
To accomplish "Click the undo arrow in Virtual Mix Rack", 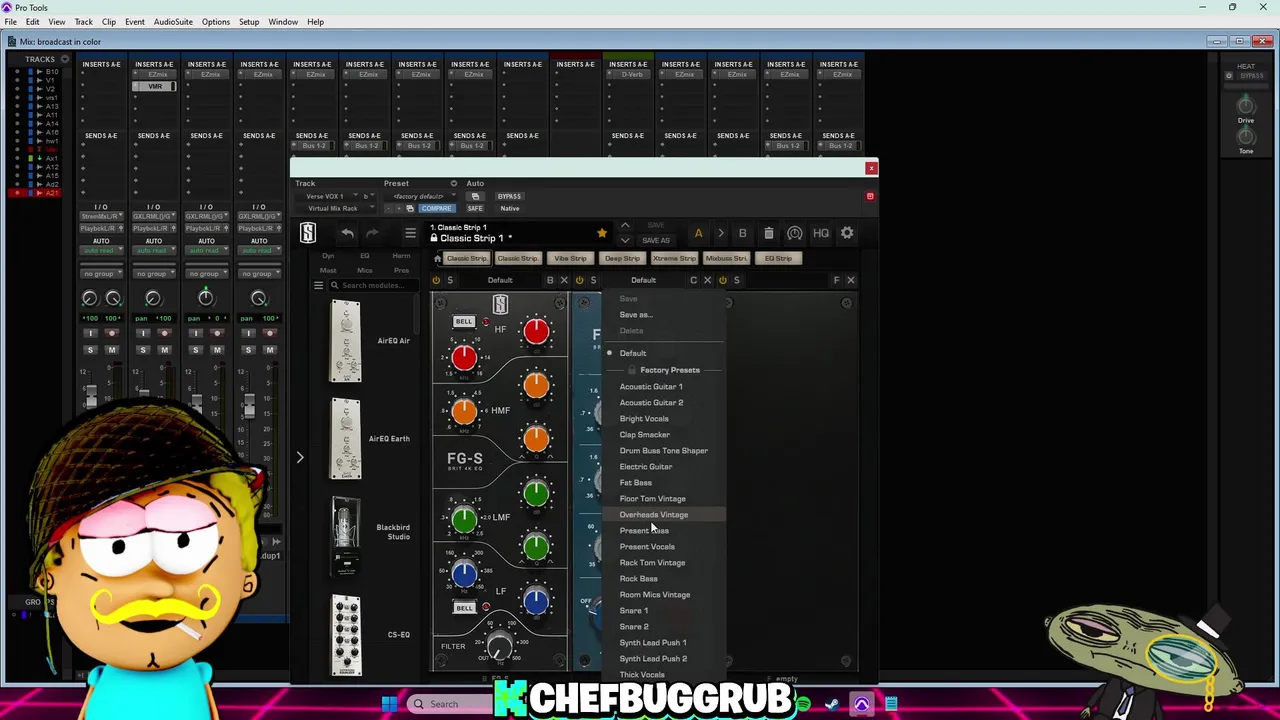I will [x=347, y=234].
